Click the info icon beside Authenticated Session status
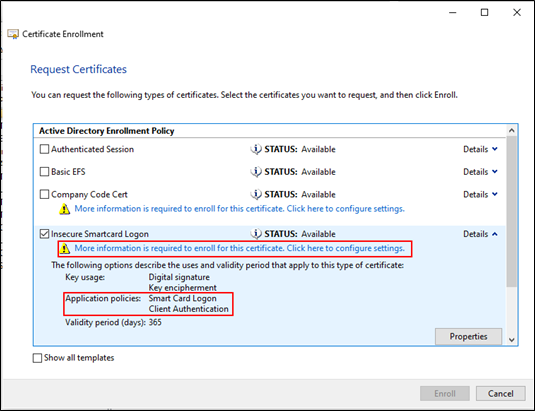The height and width of the screenshot is (411, 535). (x=256, y=149)
